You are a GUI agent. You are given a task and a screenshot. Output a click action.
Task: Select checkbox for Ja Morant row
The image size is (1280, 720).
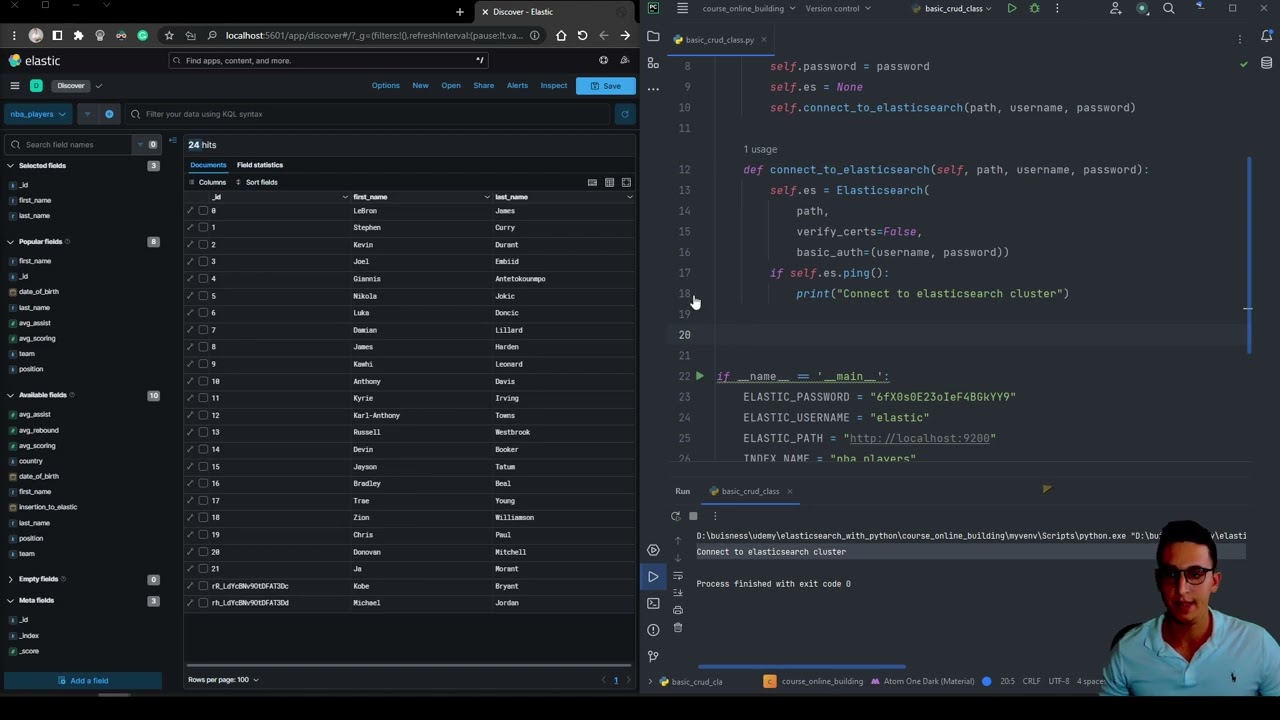pyautogui.click(x=203, y=569)
